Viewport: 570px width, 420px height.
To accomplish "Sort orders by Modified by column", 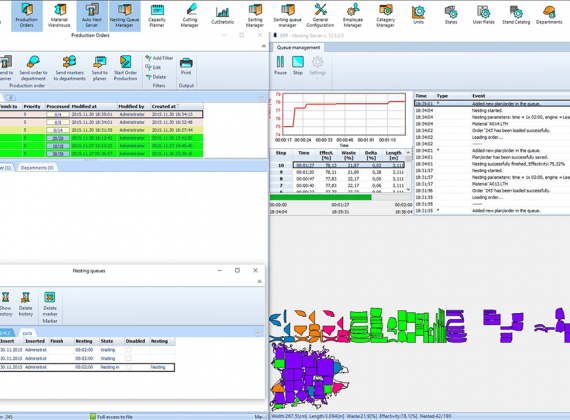I will point(134,107).
